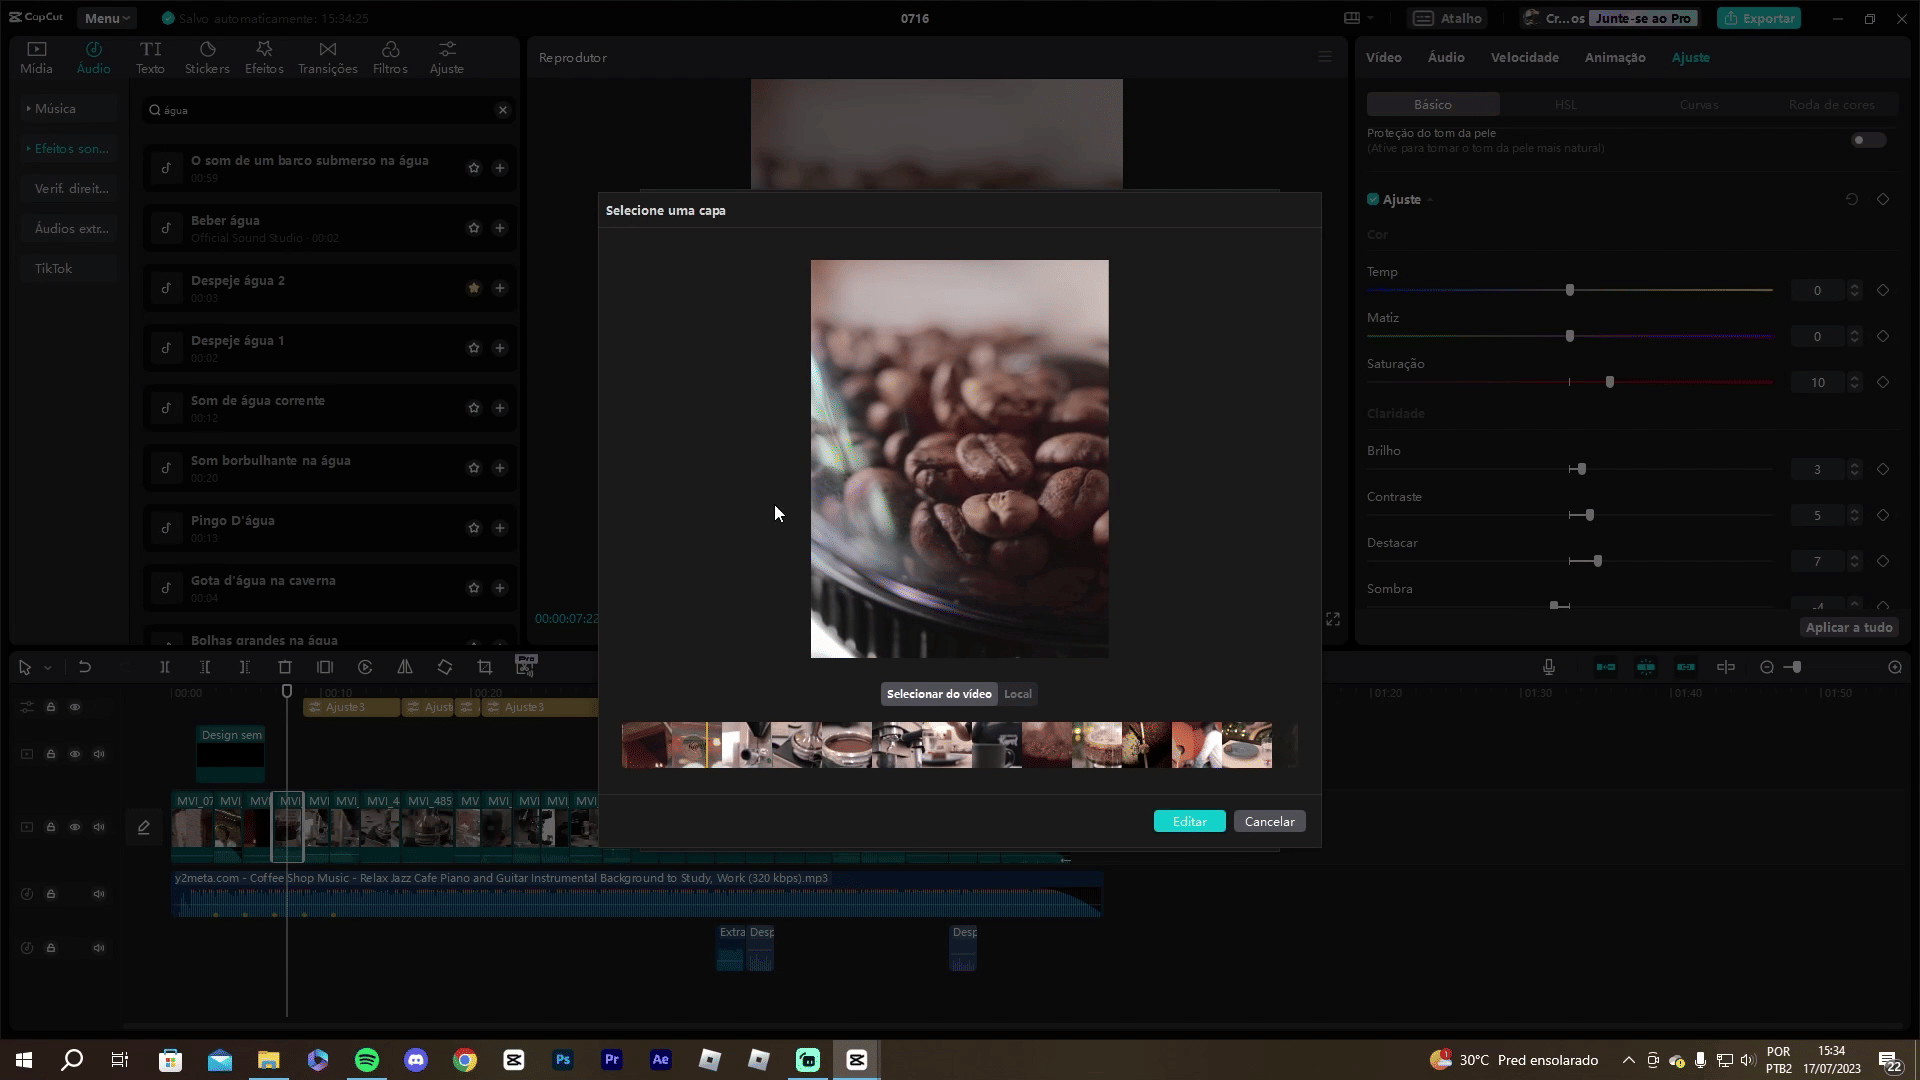1920x1080 pixels.
Task: Open the Stickers panel icon
Action: pos(207,57)
